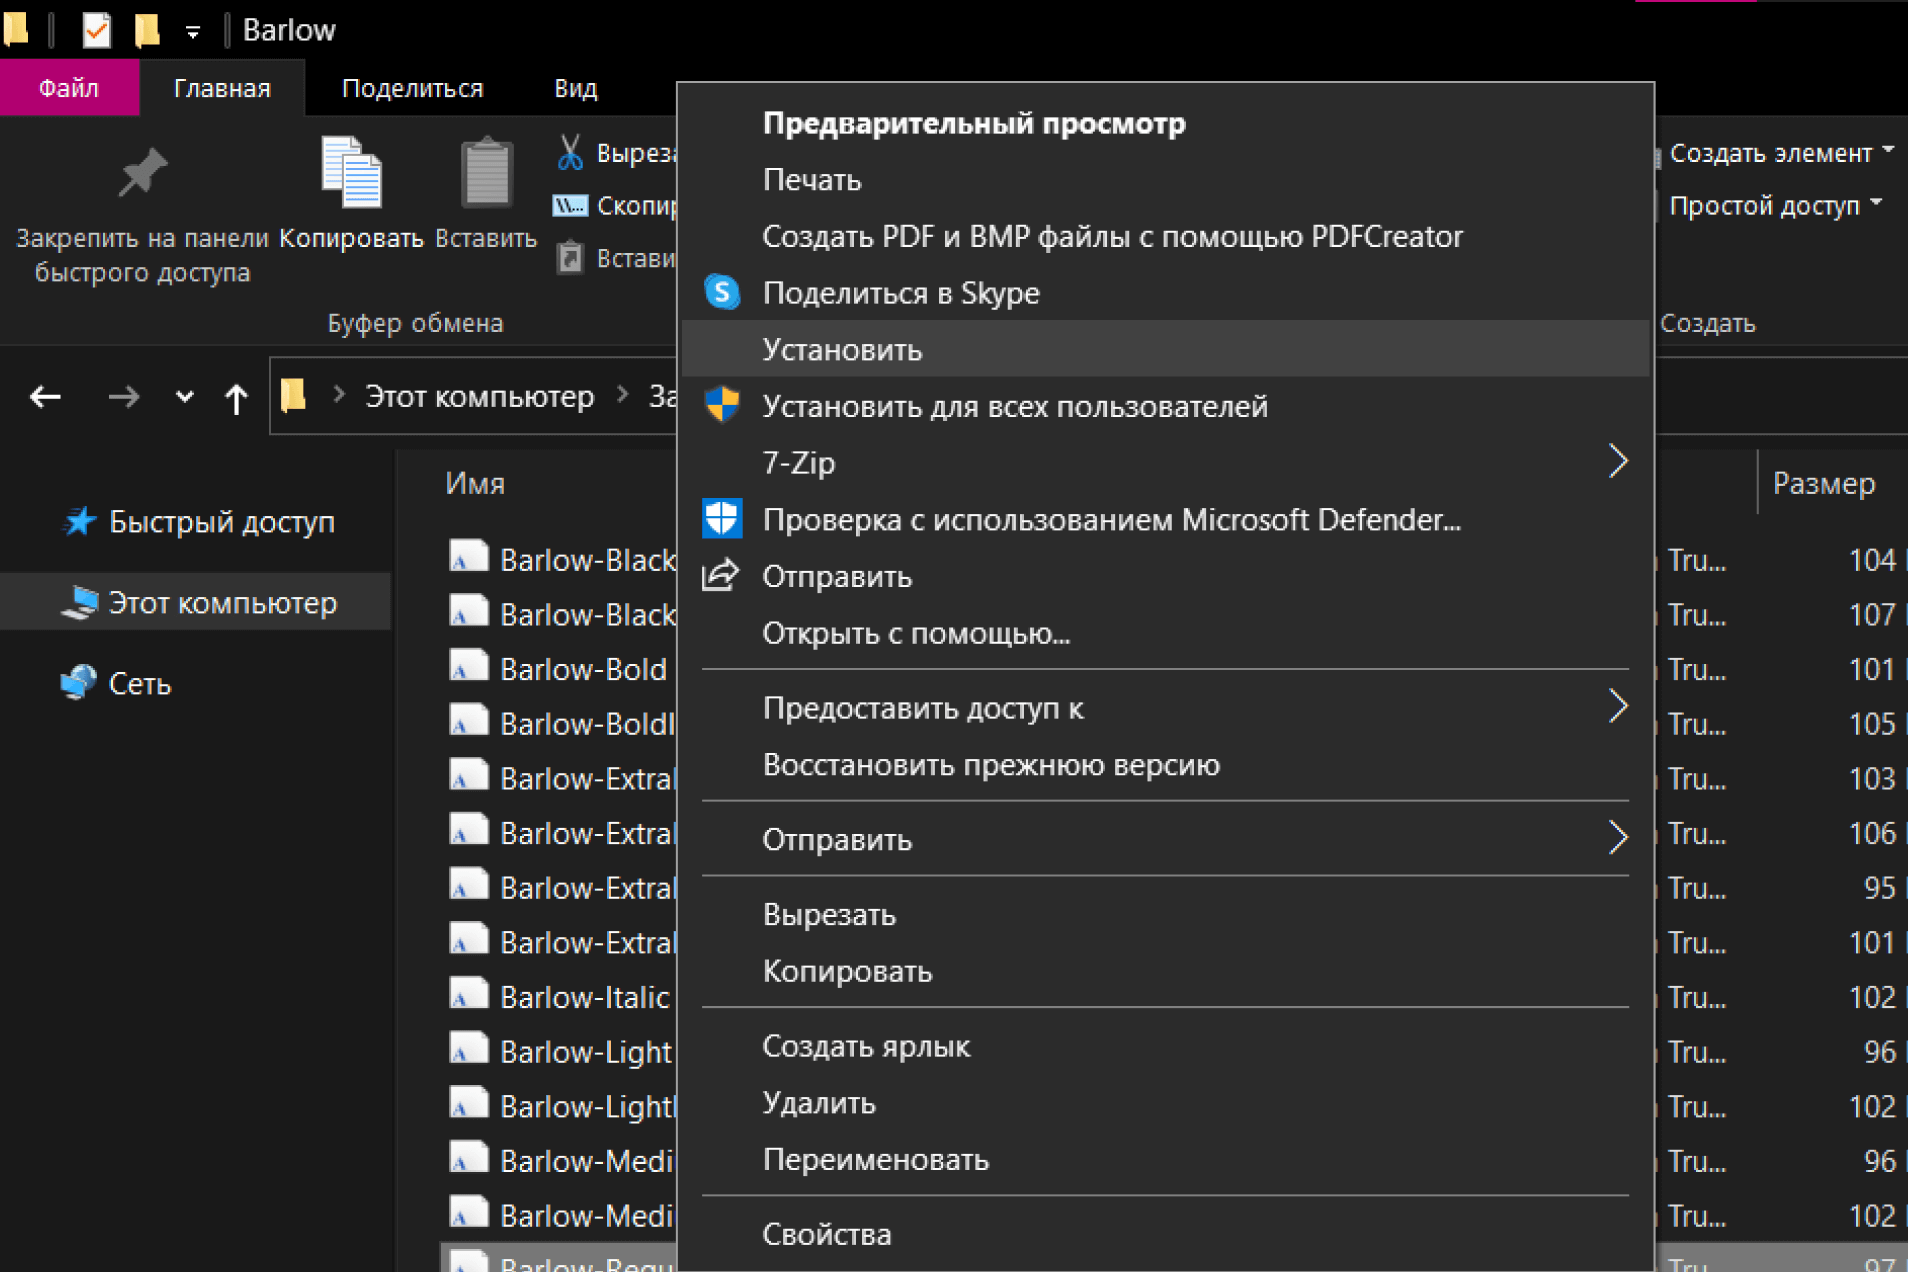Click the Pin to Quick Access pushpin icon
The width and height of the screenshot is (1908, 1272).
[x=142, y=174]
